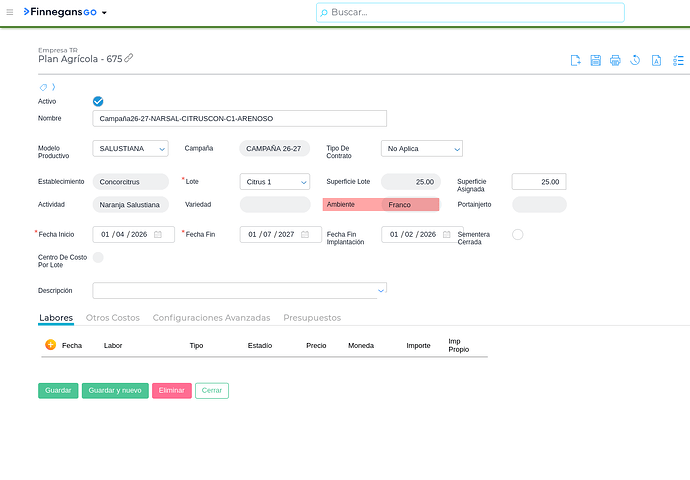Image resolution: width=690 pixels, height=480 pixels.
Task: Click the new document icon in toolbar
Action: click(x=576, y=60)
